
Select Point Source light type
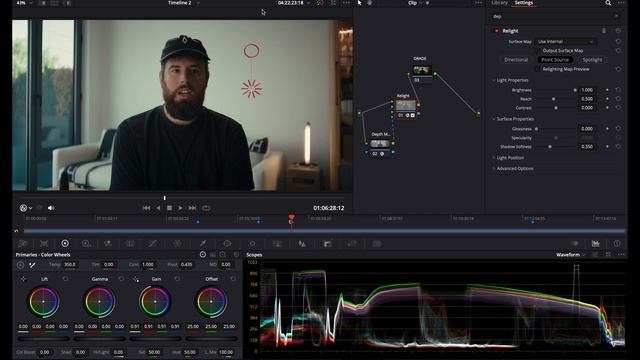tap(555, 60)
